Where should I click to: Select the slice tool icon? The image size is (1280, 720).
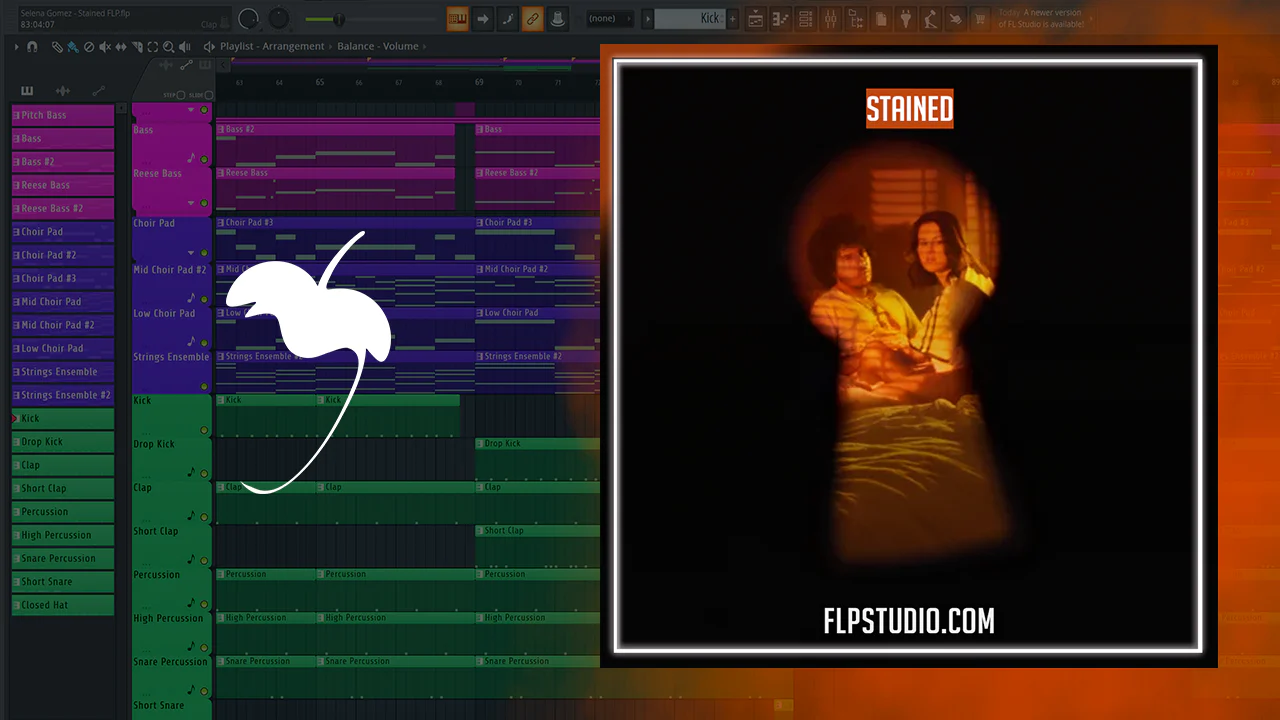137,47
